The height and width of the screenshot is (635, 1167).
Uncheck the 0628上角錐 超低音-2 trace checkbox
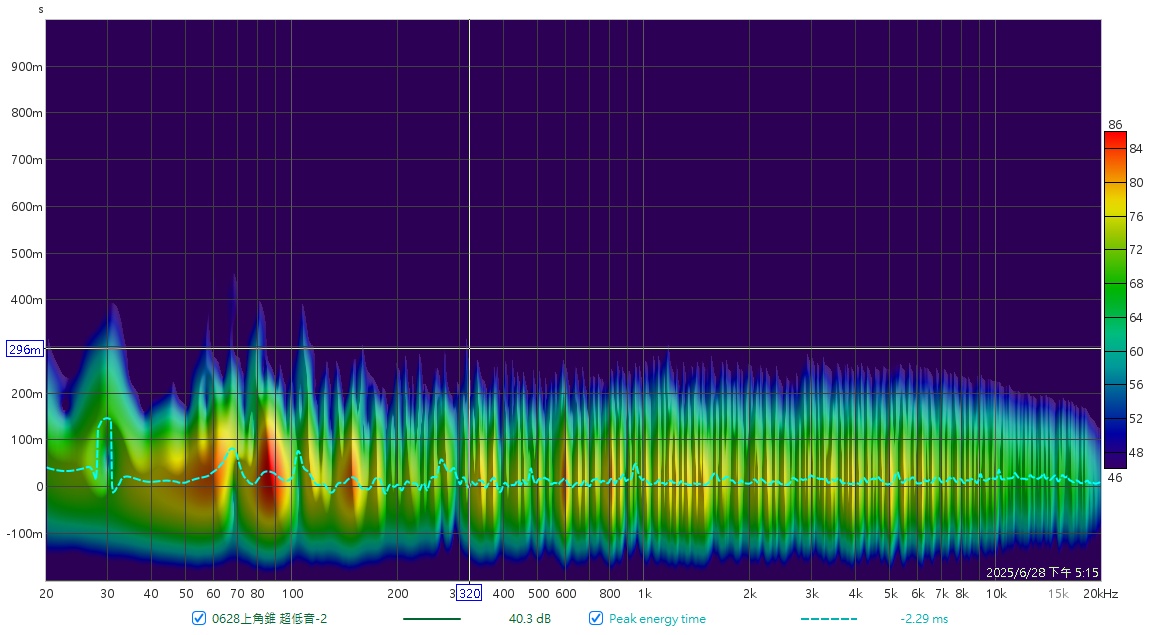point(199,618)
